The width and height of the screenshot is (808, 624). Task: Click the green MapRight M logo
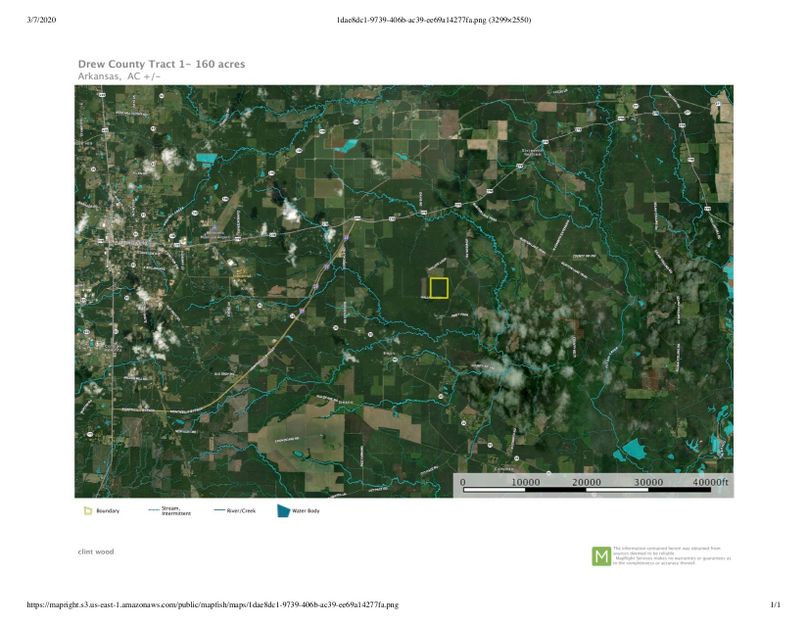(x=601, y=556)
